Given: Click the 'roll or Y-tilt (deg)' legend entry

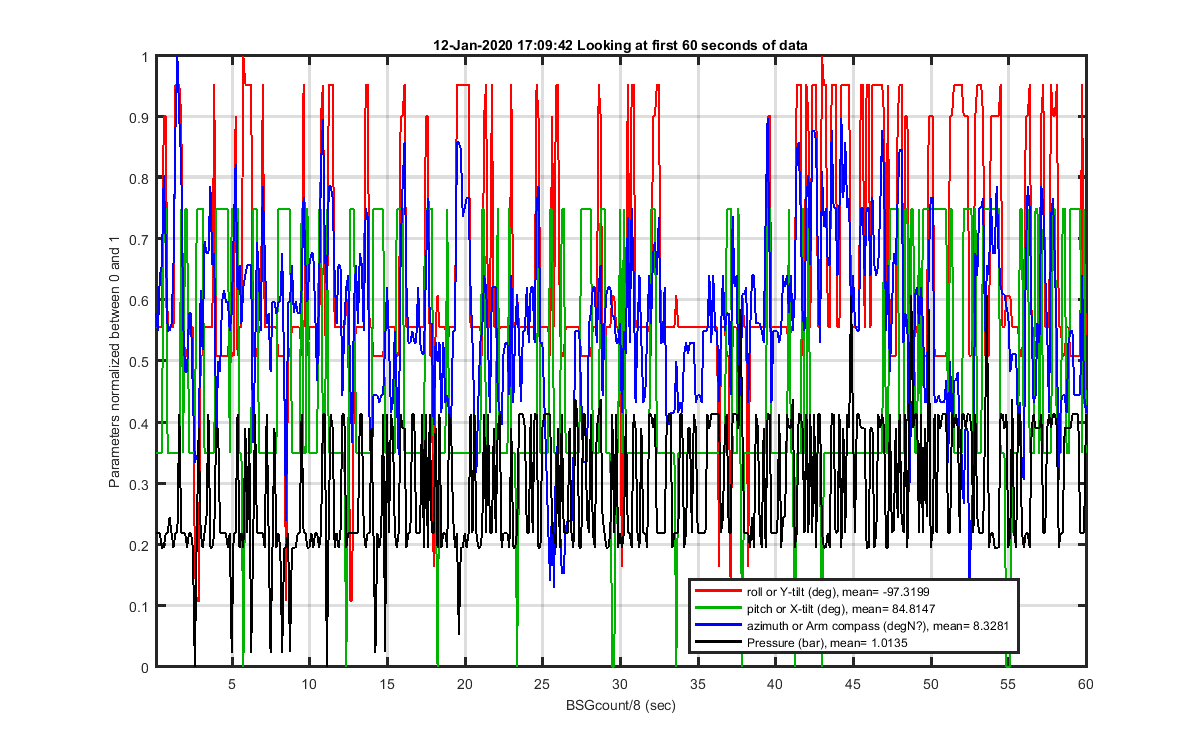Looking at the screenshot, I should [x=840, y=592].
